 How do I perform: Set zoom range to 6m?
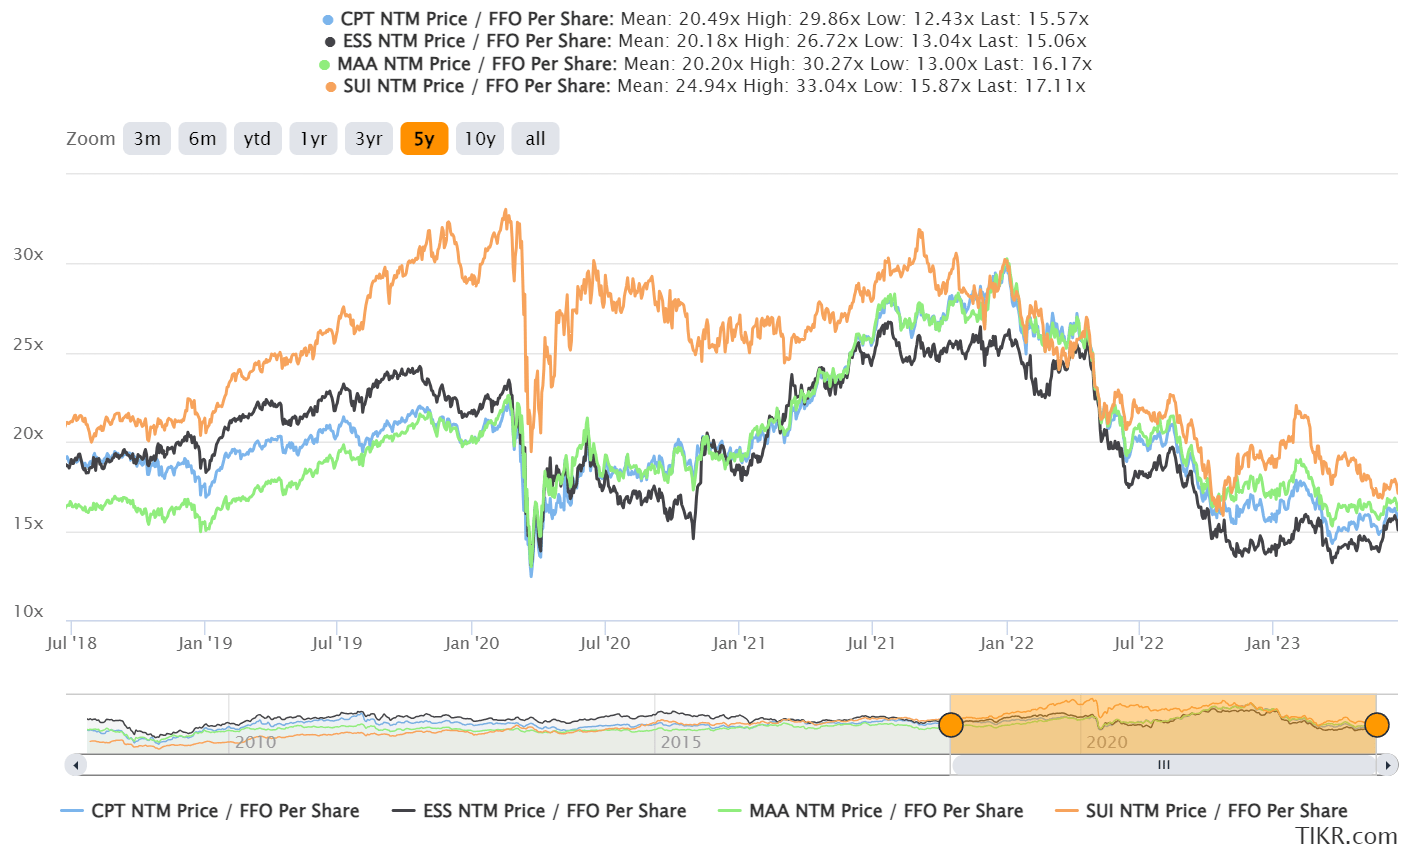[203, 139]
